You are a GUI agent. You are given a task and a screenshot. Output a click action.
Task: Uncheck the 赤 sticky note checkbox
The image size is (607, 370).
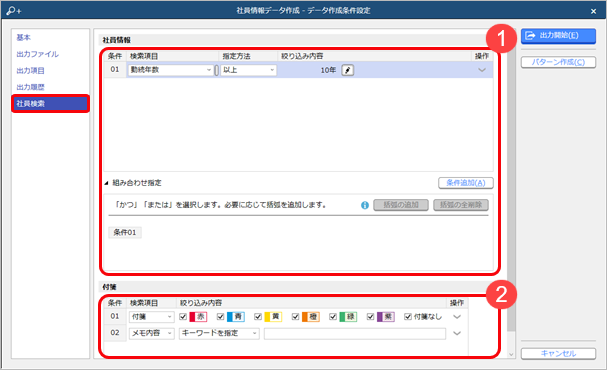(183, 317)
